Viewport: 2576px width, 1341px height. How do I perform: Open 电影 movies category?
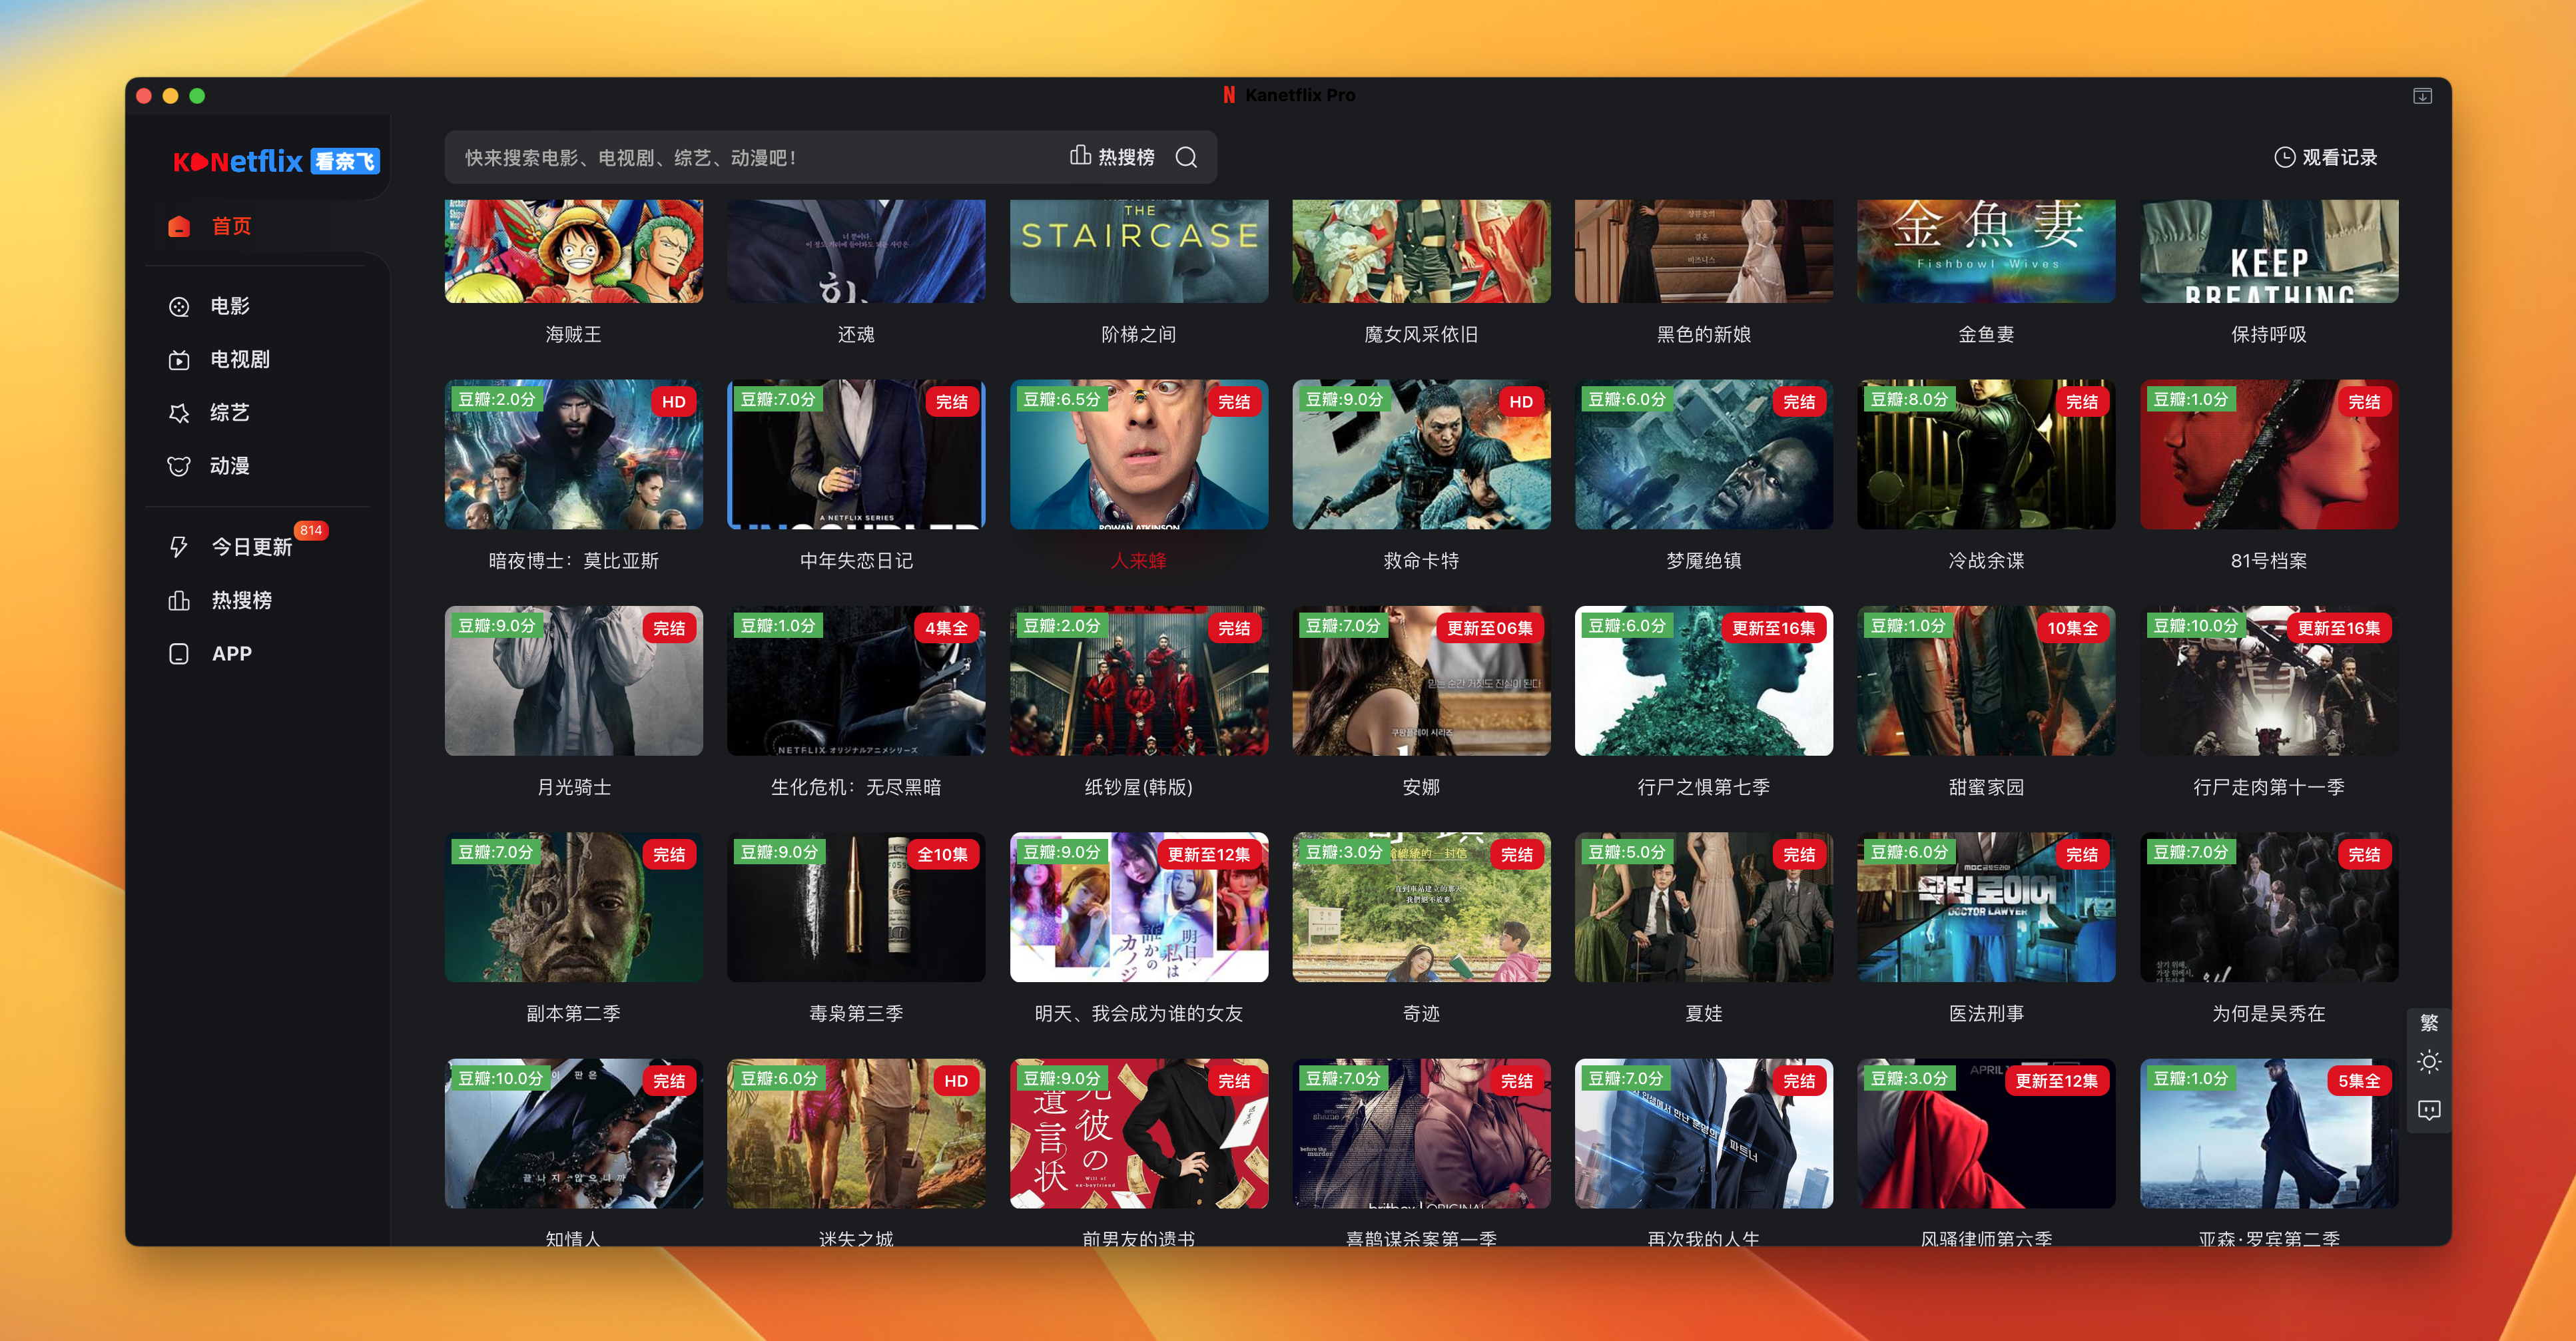coord(229,306)
